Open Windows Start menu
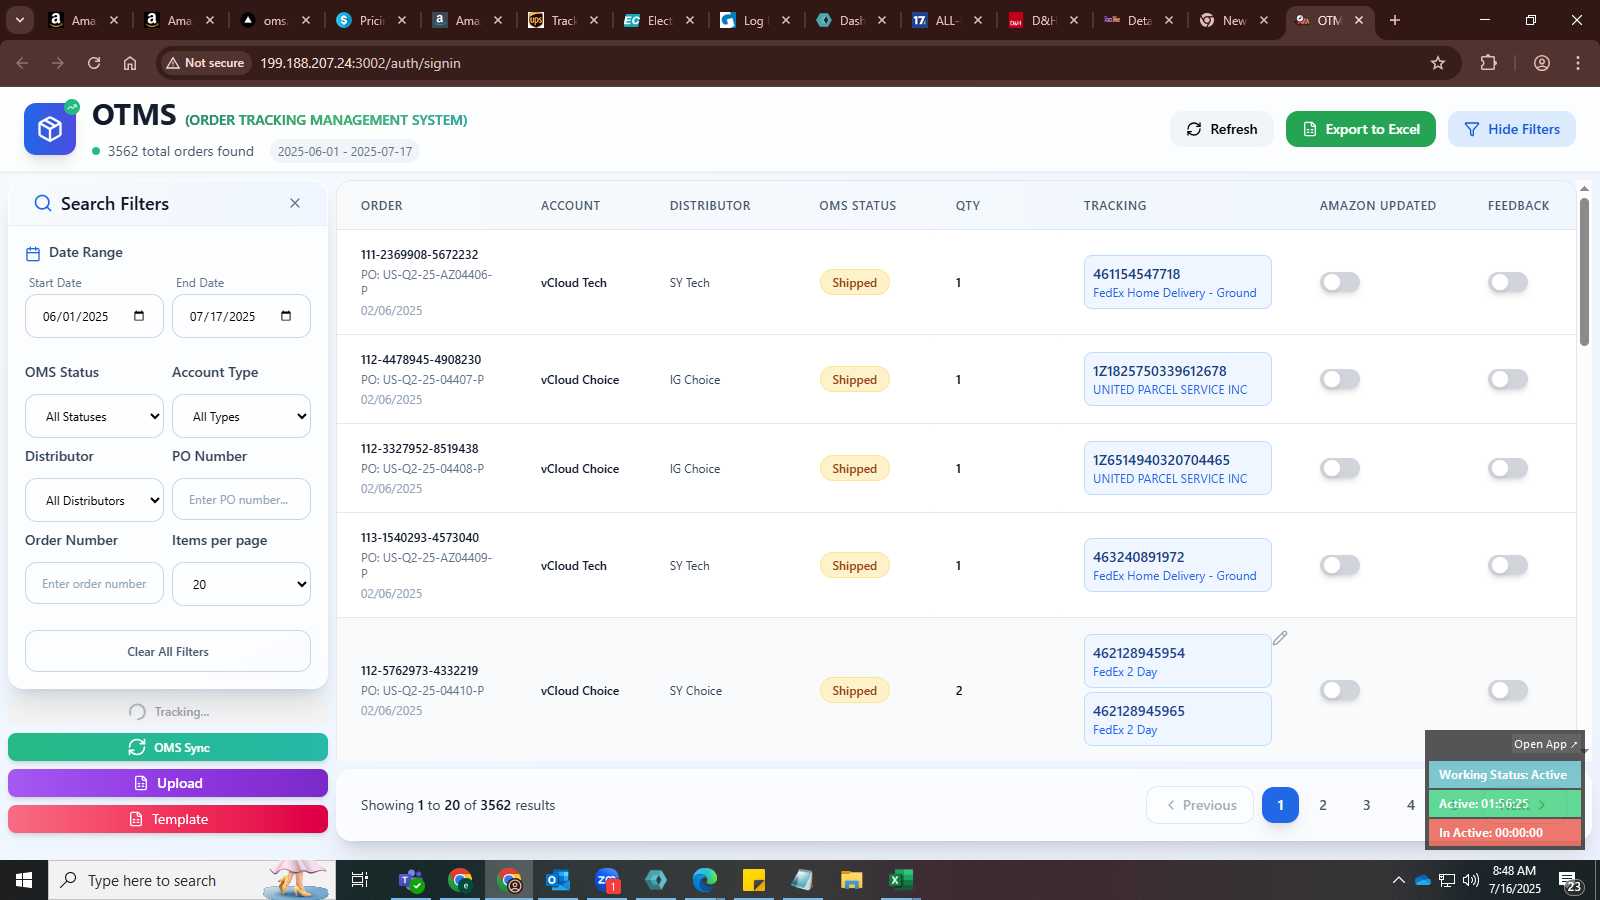 [x=24, y=880]
